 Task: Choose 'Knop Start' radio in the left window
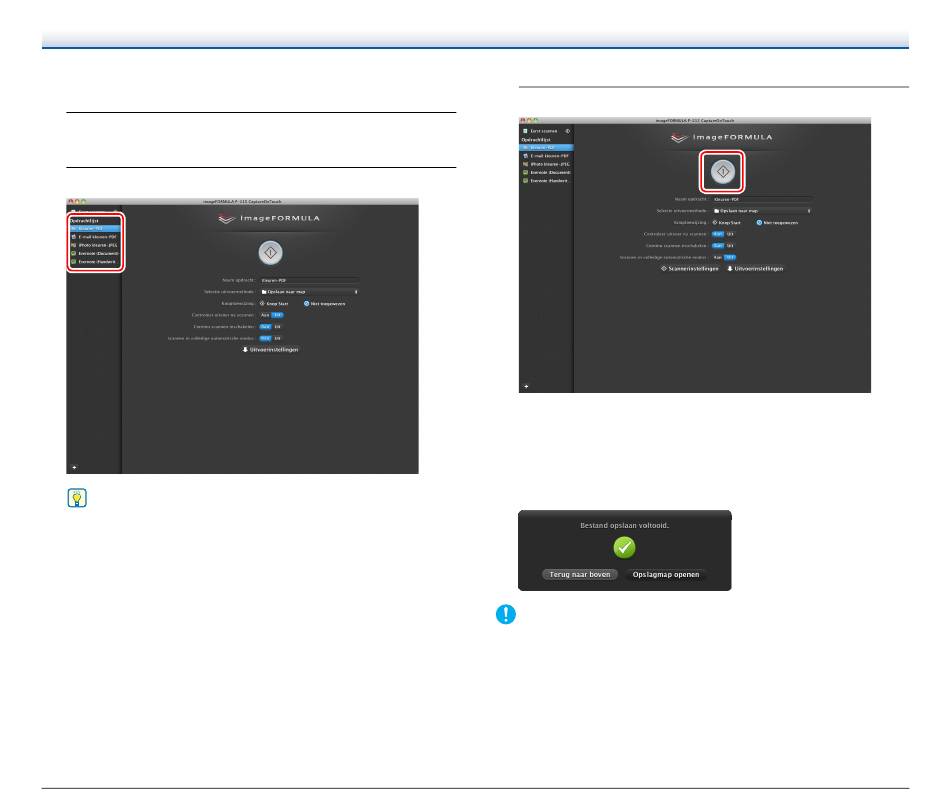click(262, 303)
